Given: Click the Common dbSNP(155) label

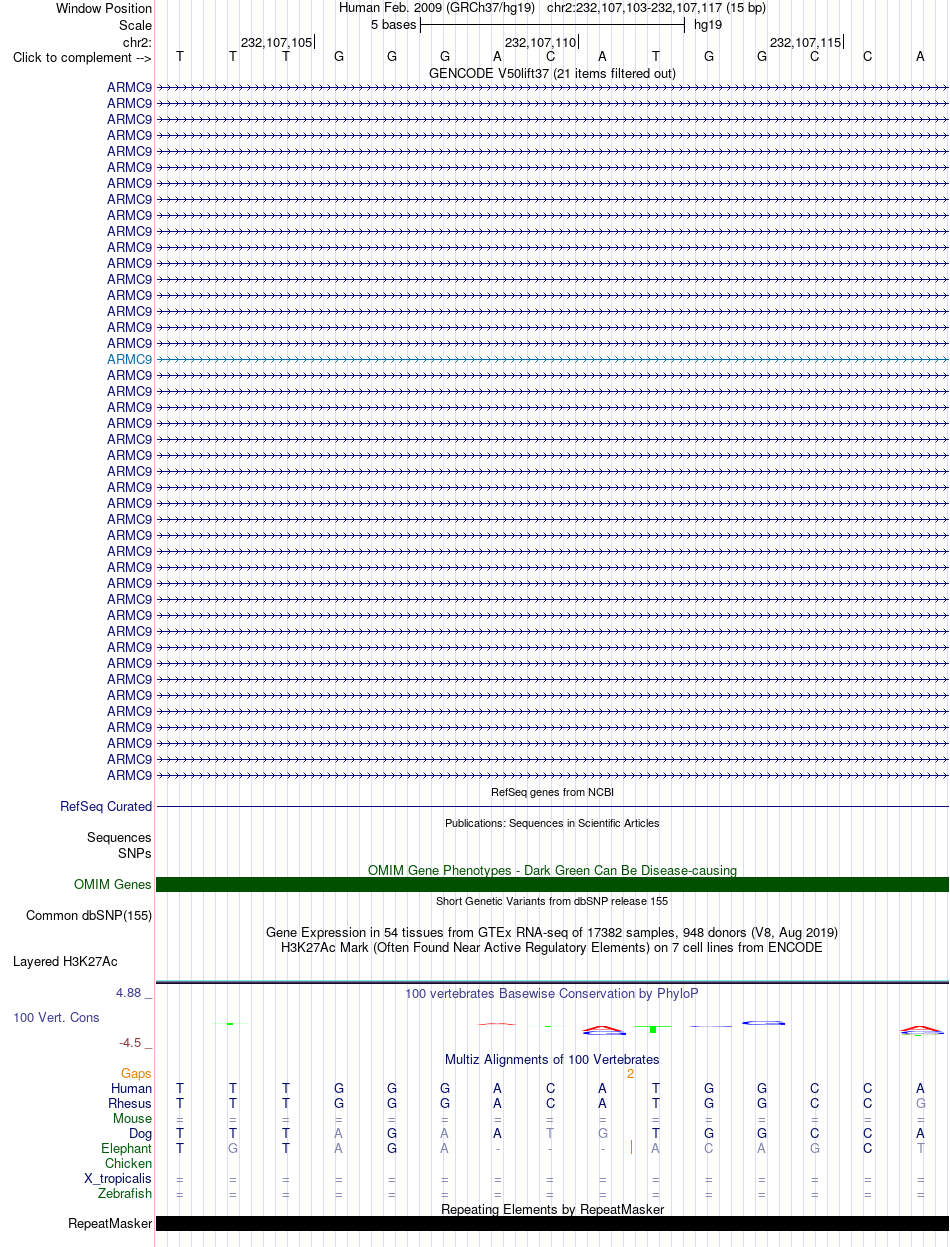Looking at the screenshot, I should coord(89,915).
